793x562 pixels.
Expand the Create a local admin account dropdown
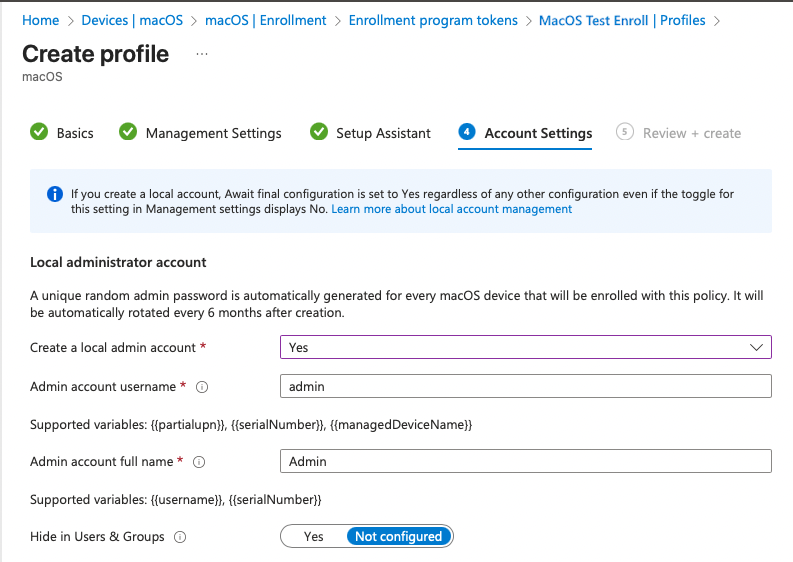click(525, 347)
